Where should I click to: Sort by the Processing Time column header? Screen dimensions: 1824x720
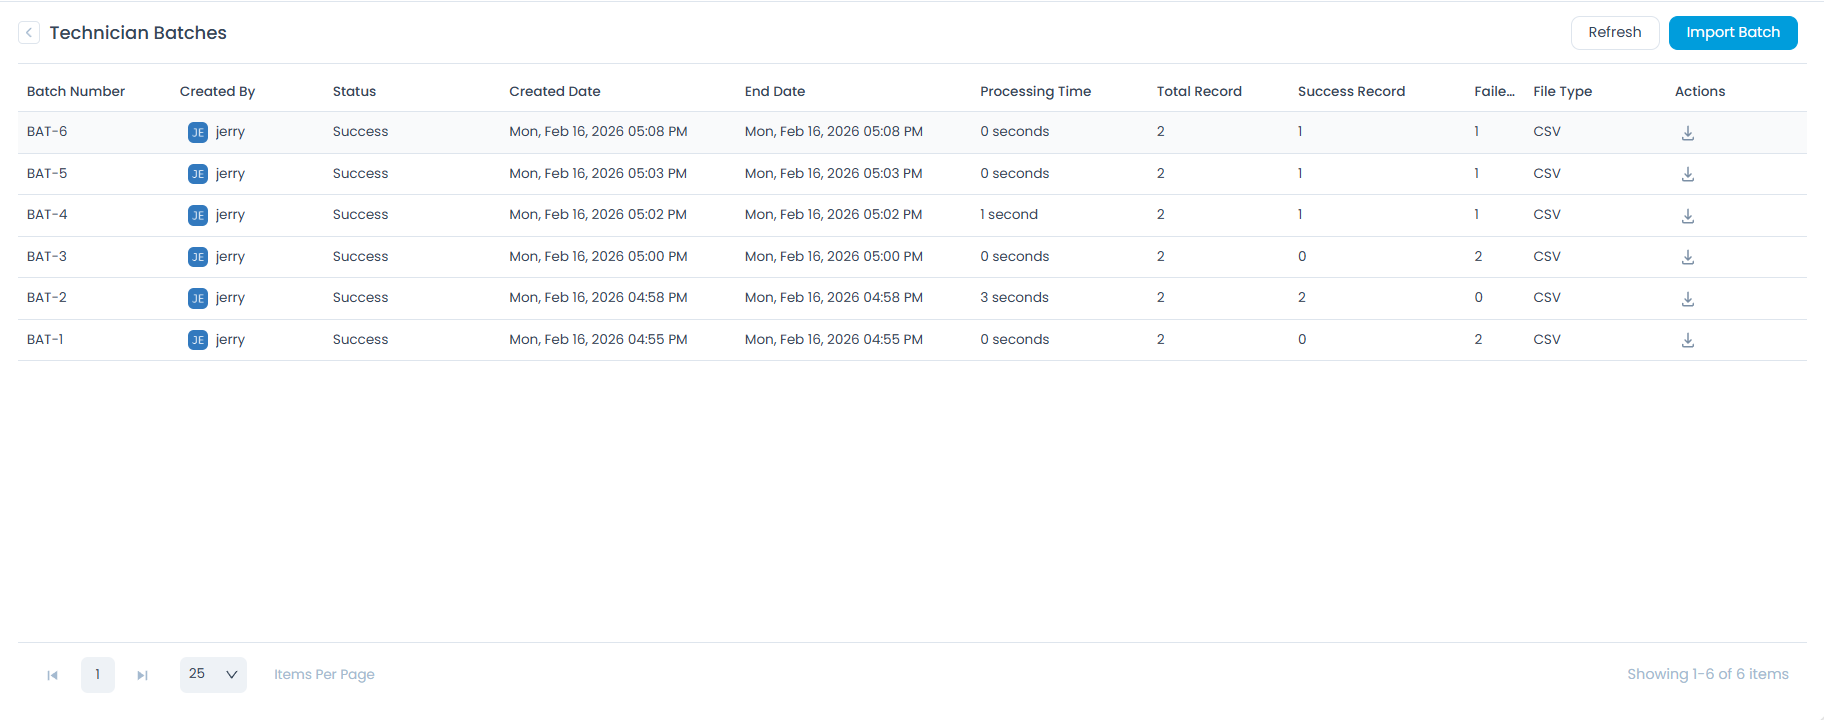tap(1035, 91)
